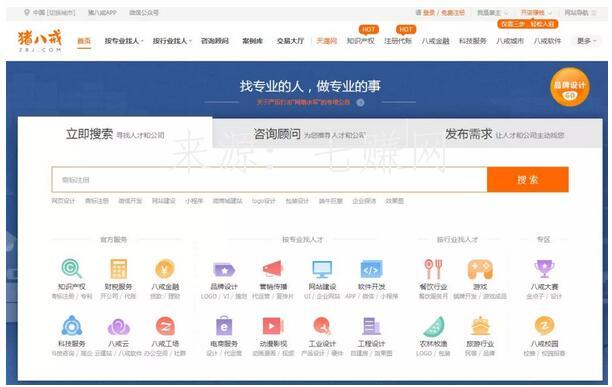Open the 品牌设计 tag icon
The image size is (612, 387).
tap(224, 270)
